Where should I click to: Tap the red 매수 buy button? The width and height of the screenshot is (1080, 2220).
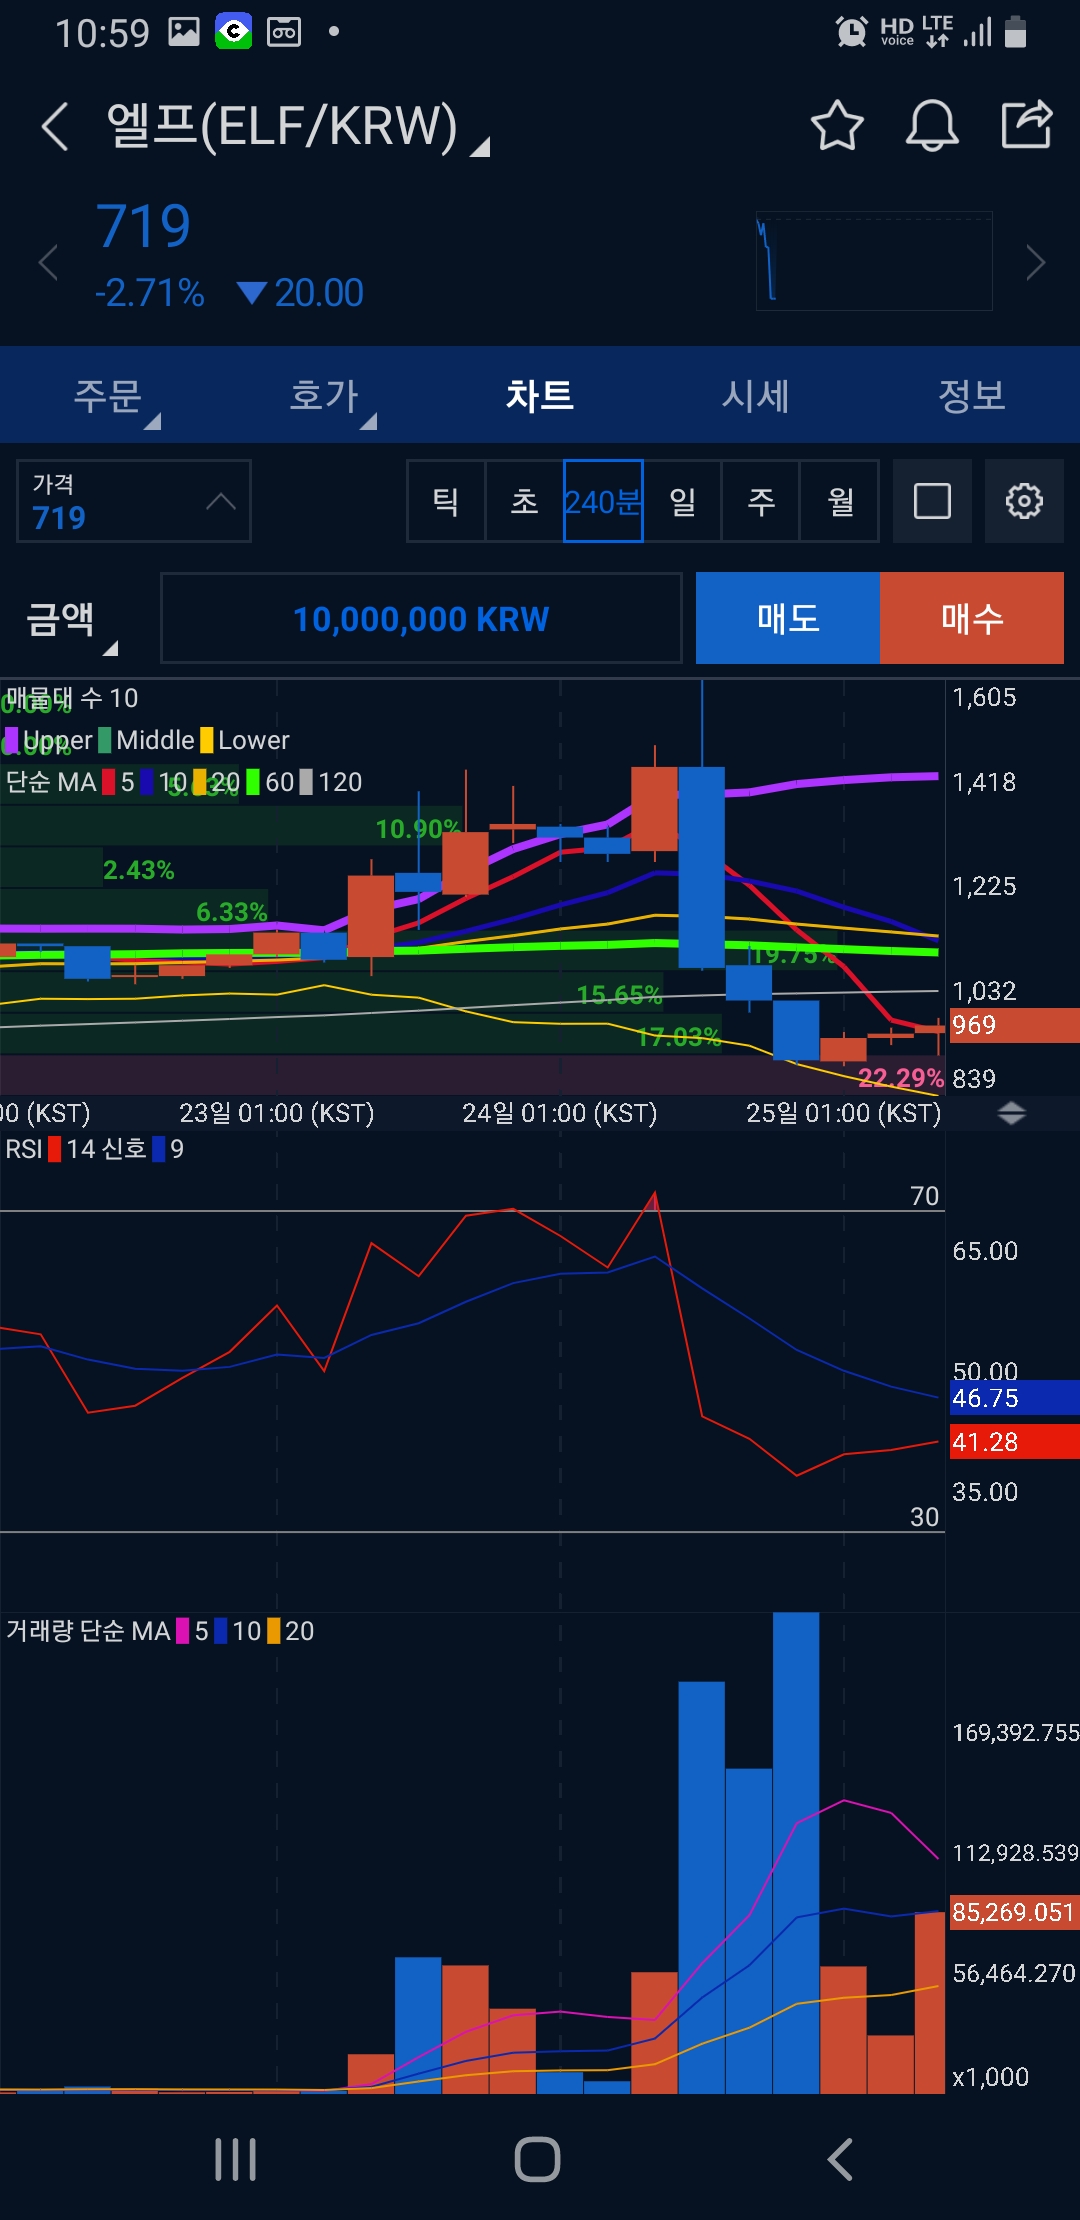(x=972, y=618)
